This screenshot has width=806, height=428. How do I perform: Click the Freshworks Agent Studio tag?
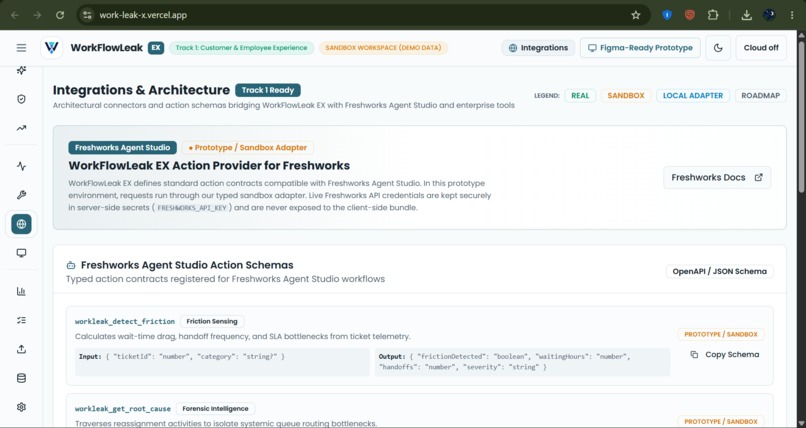(x=122, y=147)
